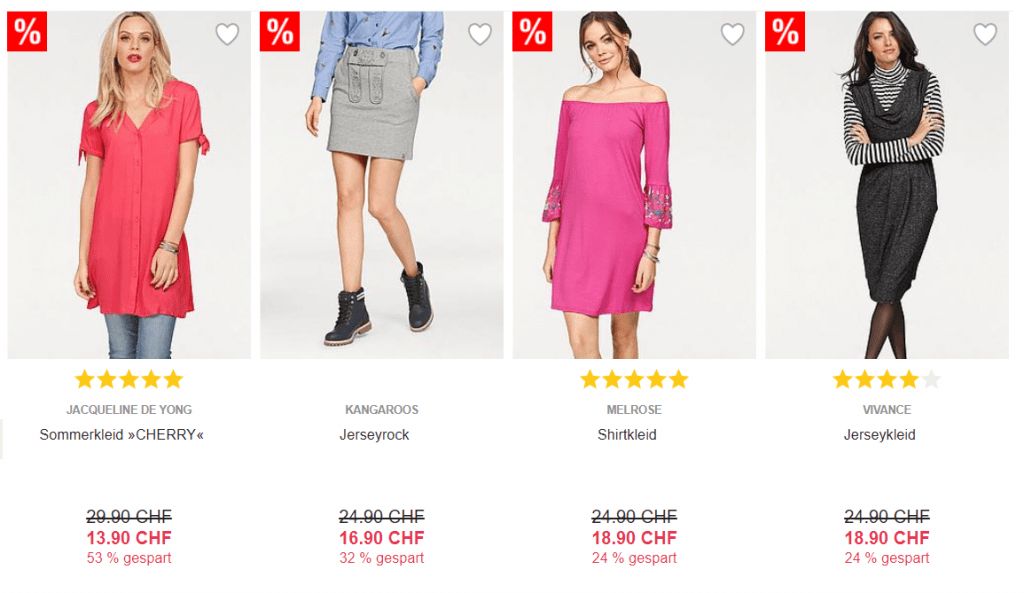Viewport: 1024px width, 593px height.
Task: Open four-star rating for Vivance Jerseykleid
Action: tap(887, 379)
